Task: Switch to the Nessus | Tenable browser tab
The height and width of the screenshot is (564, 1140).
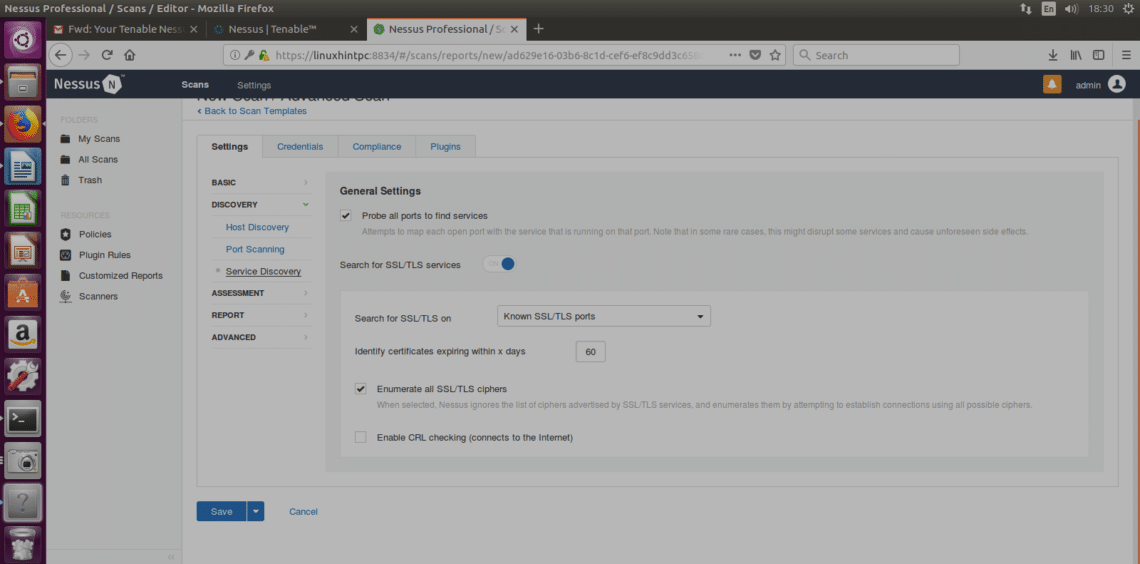Action: (286, 30)
